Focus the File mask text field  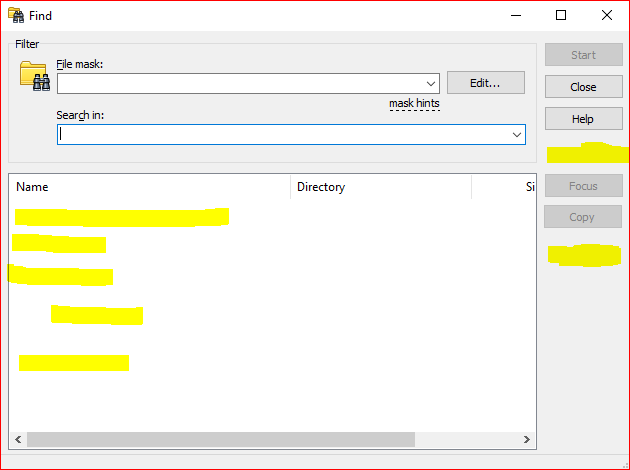tap(240, 84)
